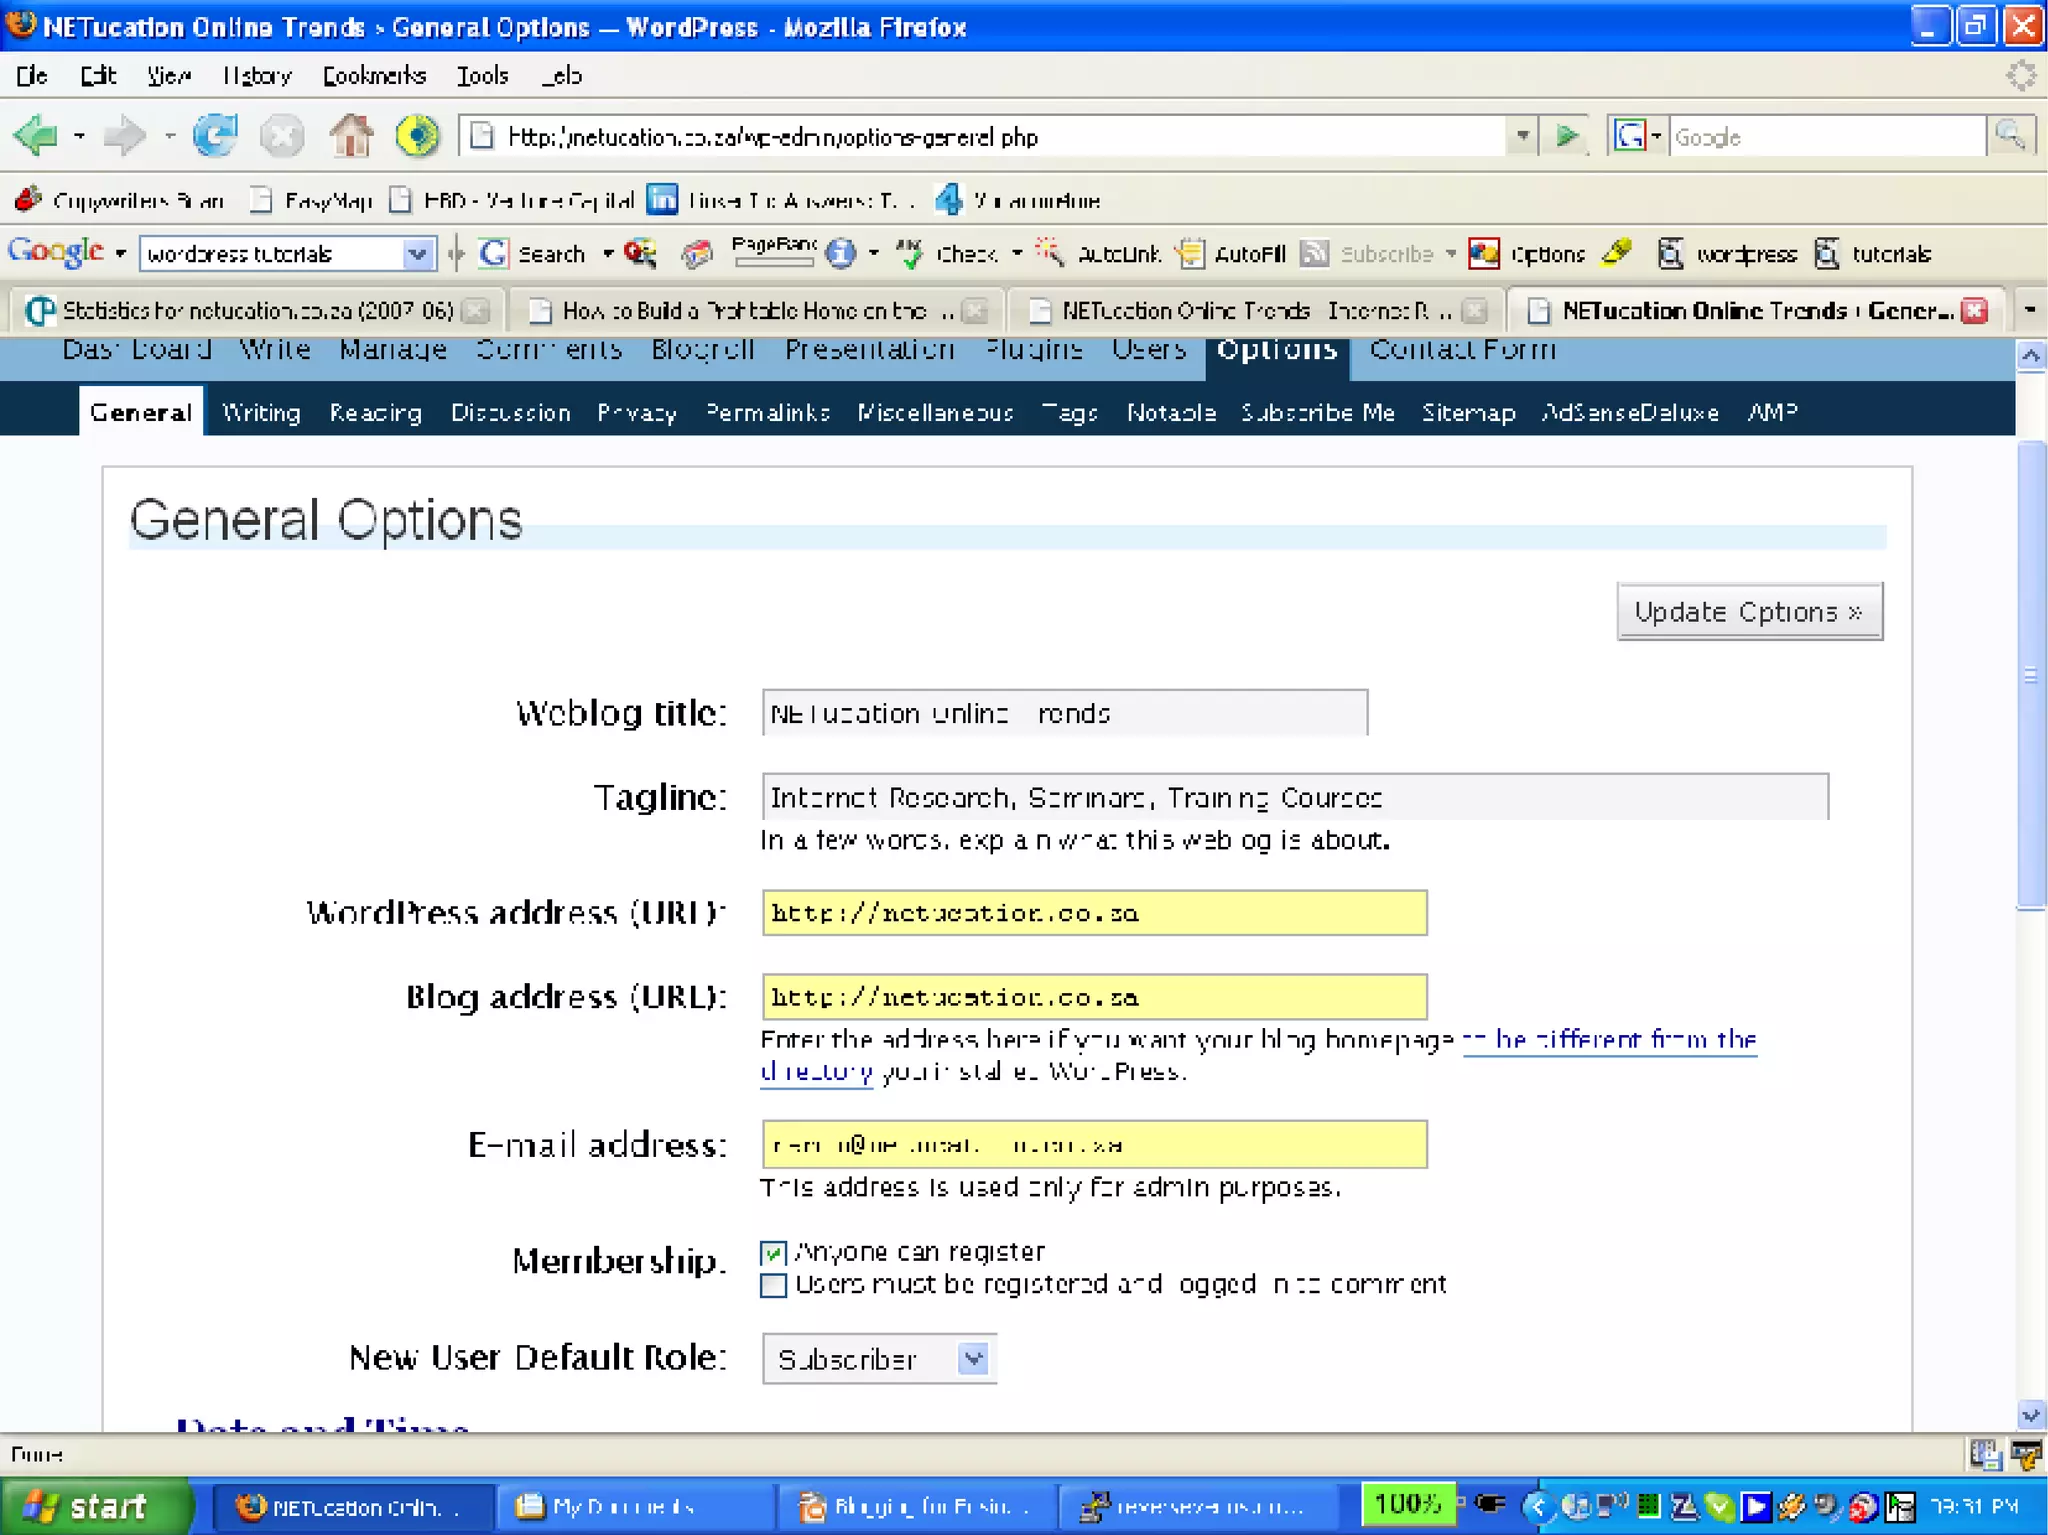Click the Firefox Back arrow button
The height and width of the screenshot is (1535, 2048).
pos(36,136)
